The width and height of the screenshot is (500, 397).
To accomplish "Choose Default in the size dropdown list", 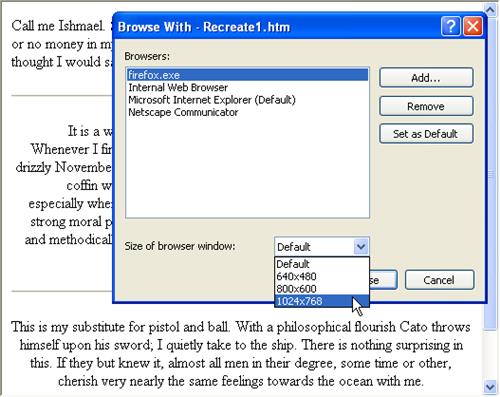I will 322,264.
